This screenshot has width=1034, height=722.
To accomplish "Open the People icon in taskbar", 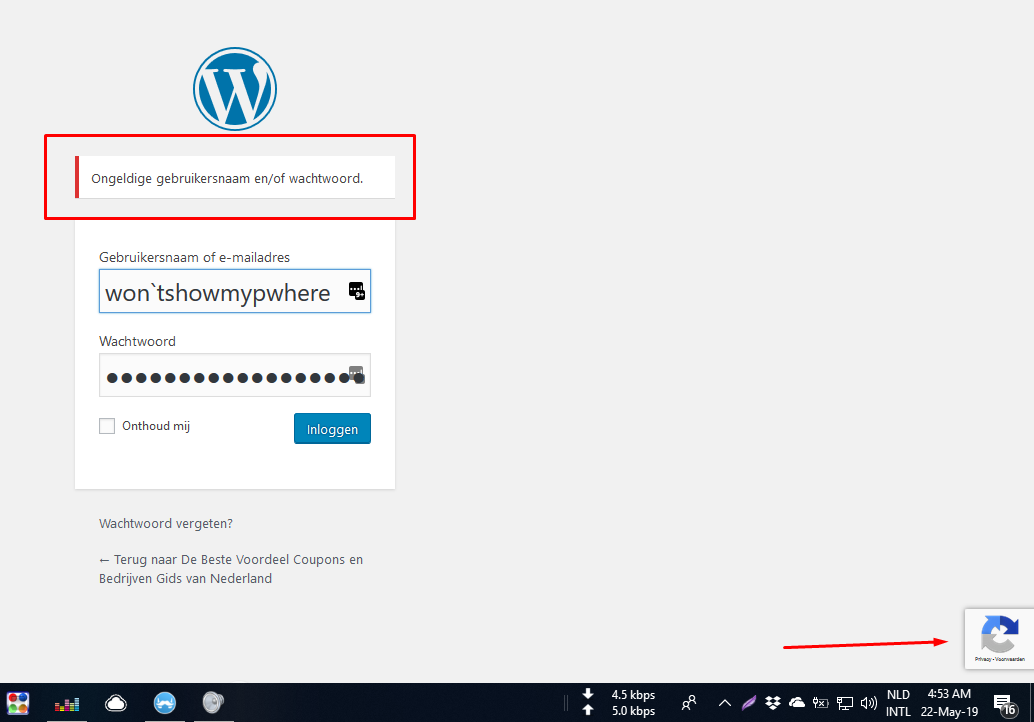I will pyautogui.click(x=688, y=703).
